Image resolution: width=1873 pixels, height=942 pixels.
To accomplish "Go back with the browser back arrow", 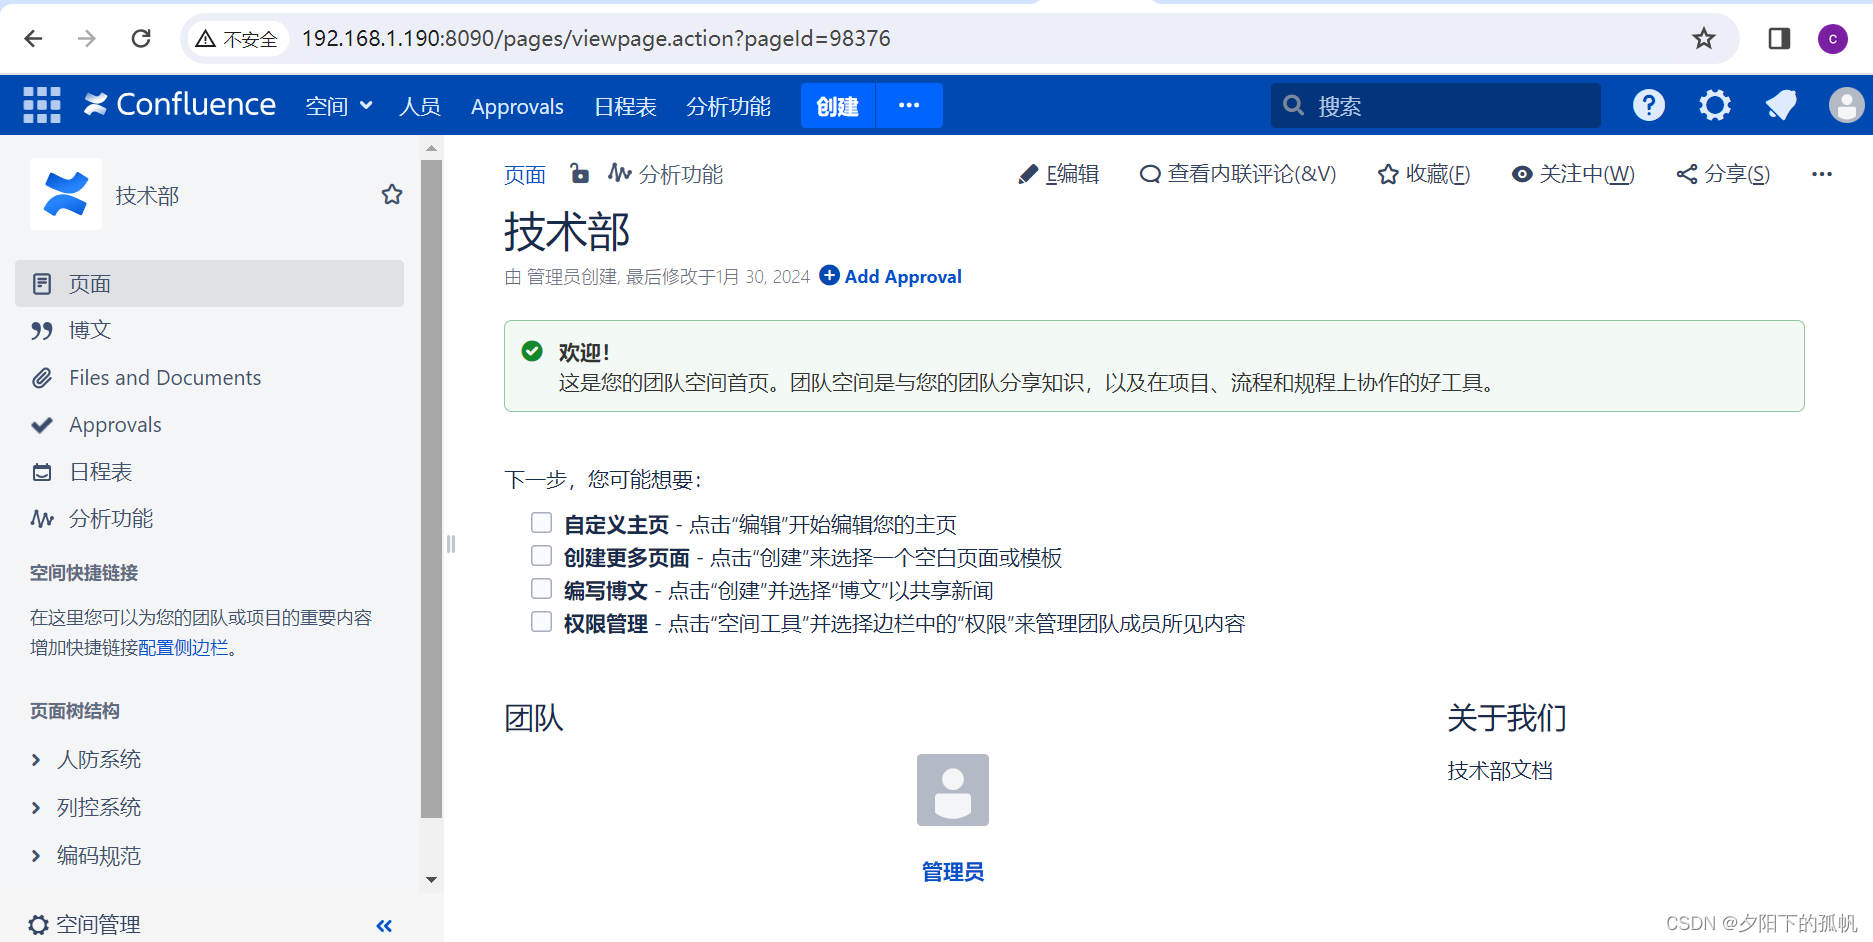I will [33, 38].
